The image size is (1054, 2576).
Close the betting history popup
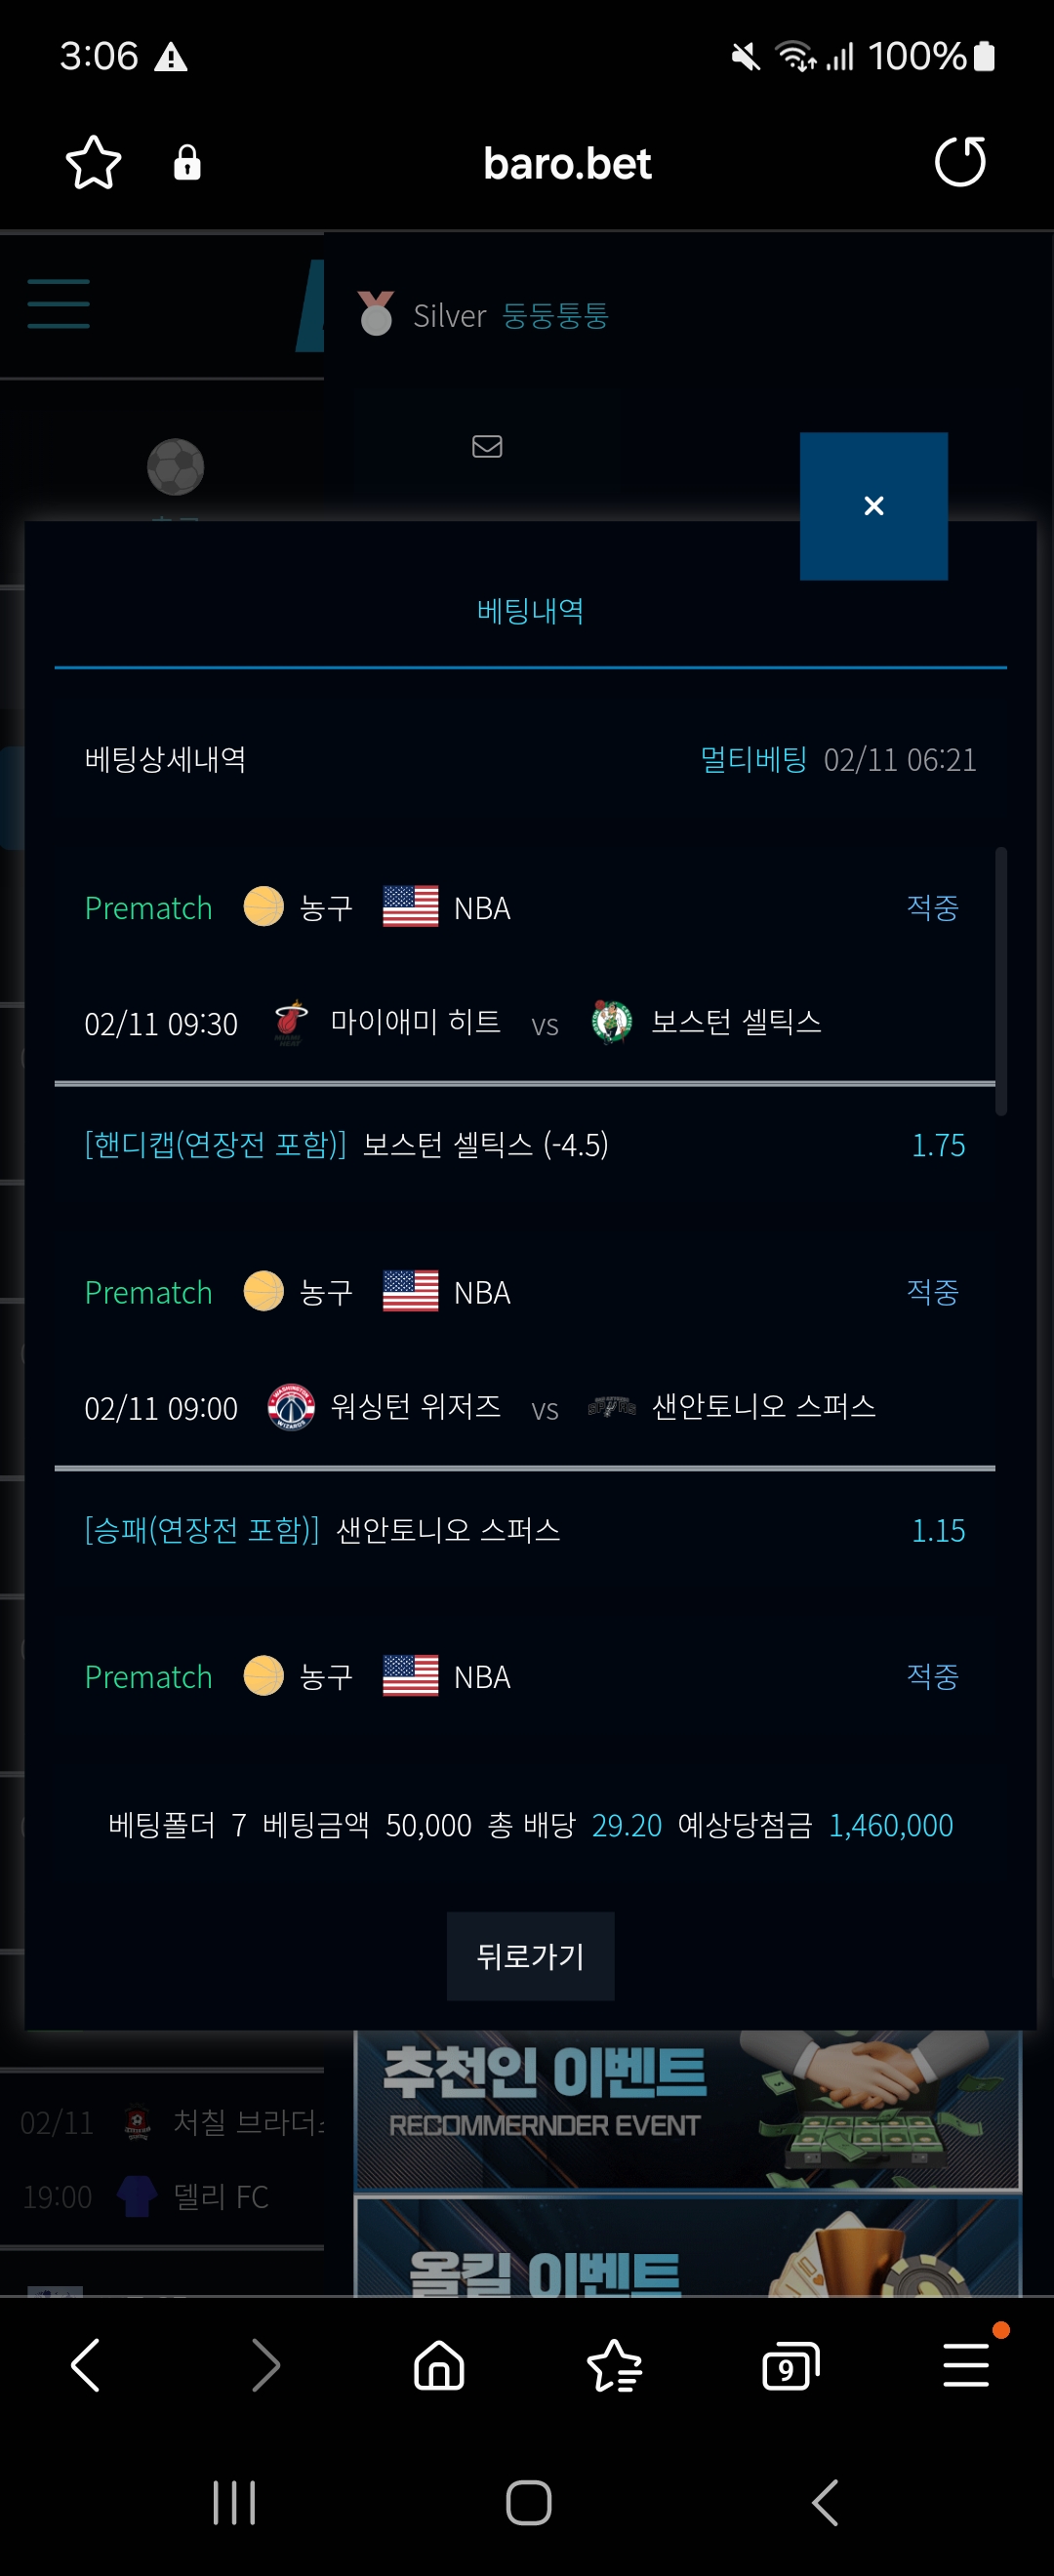(x=874, y=506)
